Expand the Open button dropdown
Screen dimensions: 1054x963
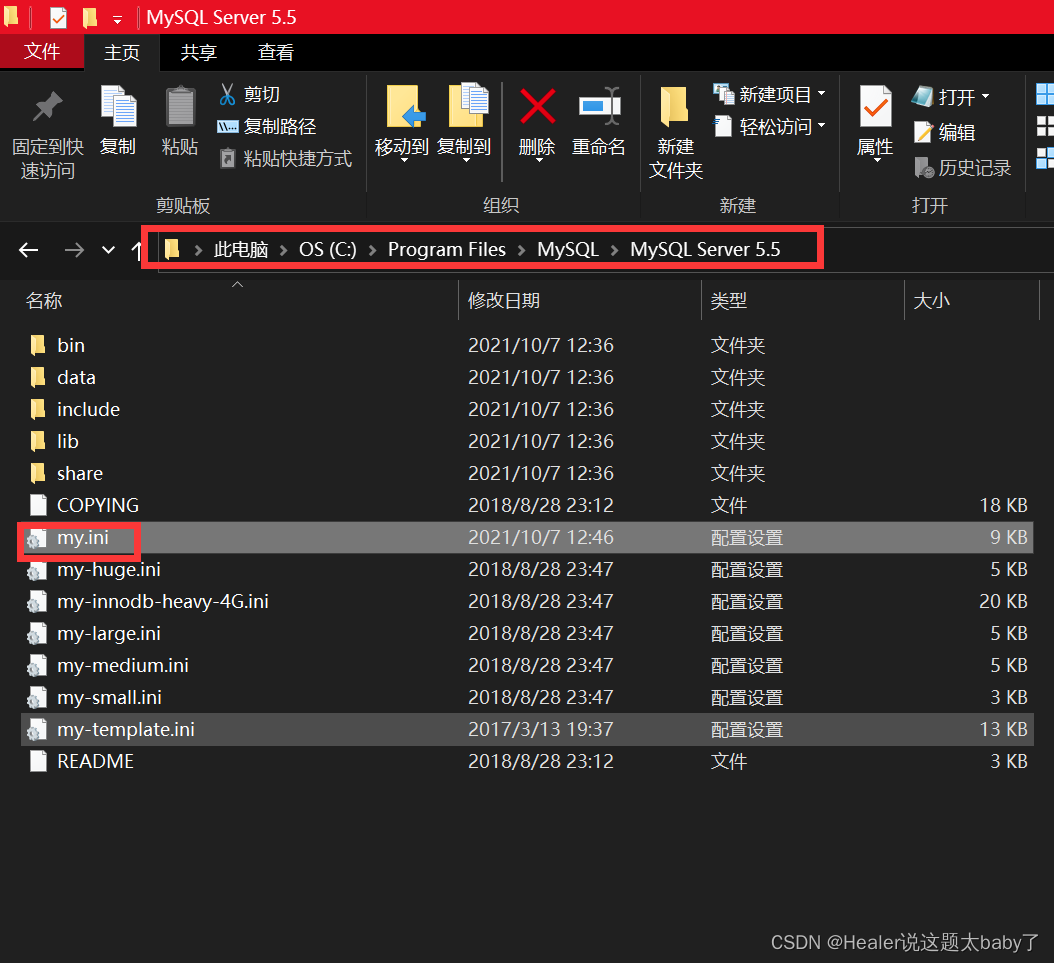[985, 97]
